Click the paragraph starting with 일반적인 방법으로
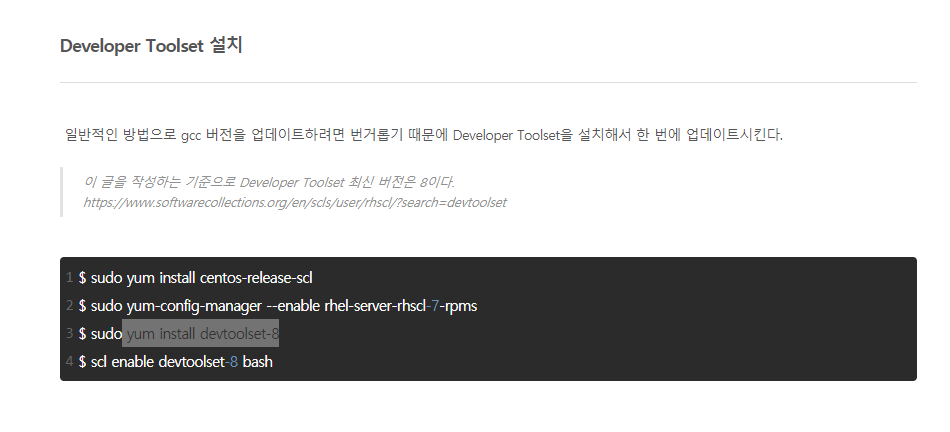Screen dimensions: 950x432 pos(423,135)
